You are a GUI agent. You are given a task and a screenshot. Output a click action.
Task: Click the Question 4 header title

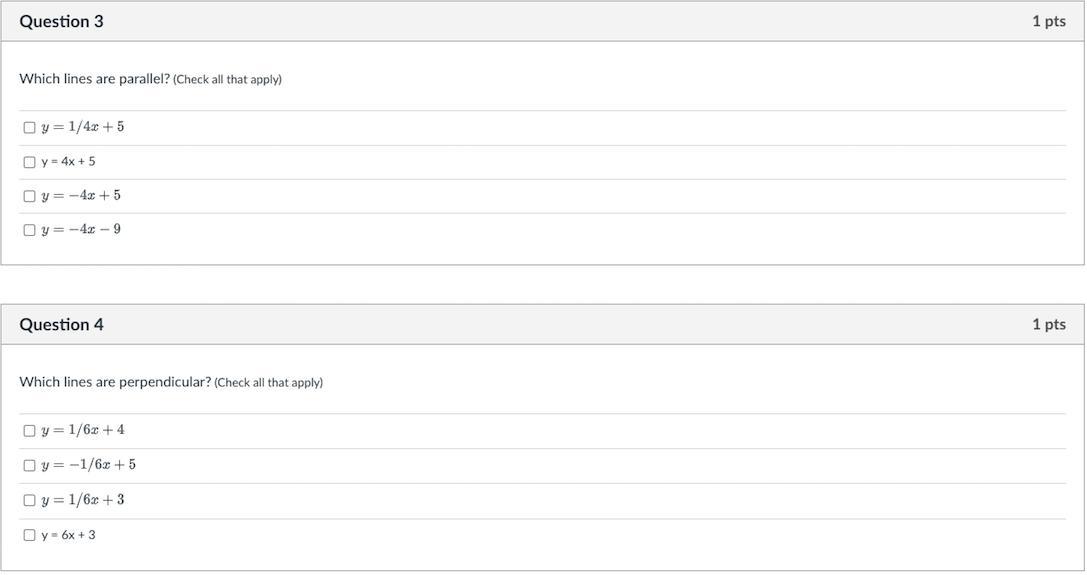pyautogui.click(x=61, y=324)
